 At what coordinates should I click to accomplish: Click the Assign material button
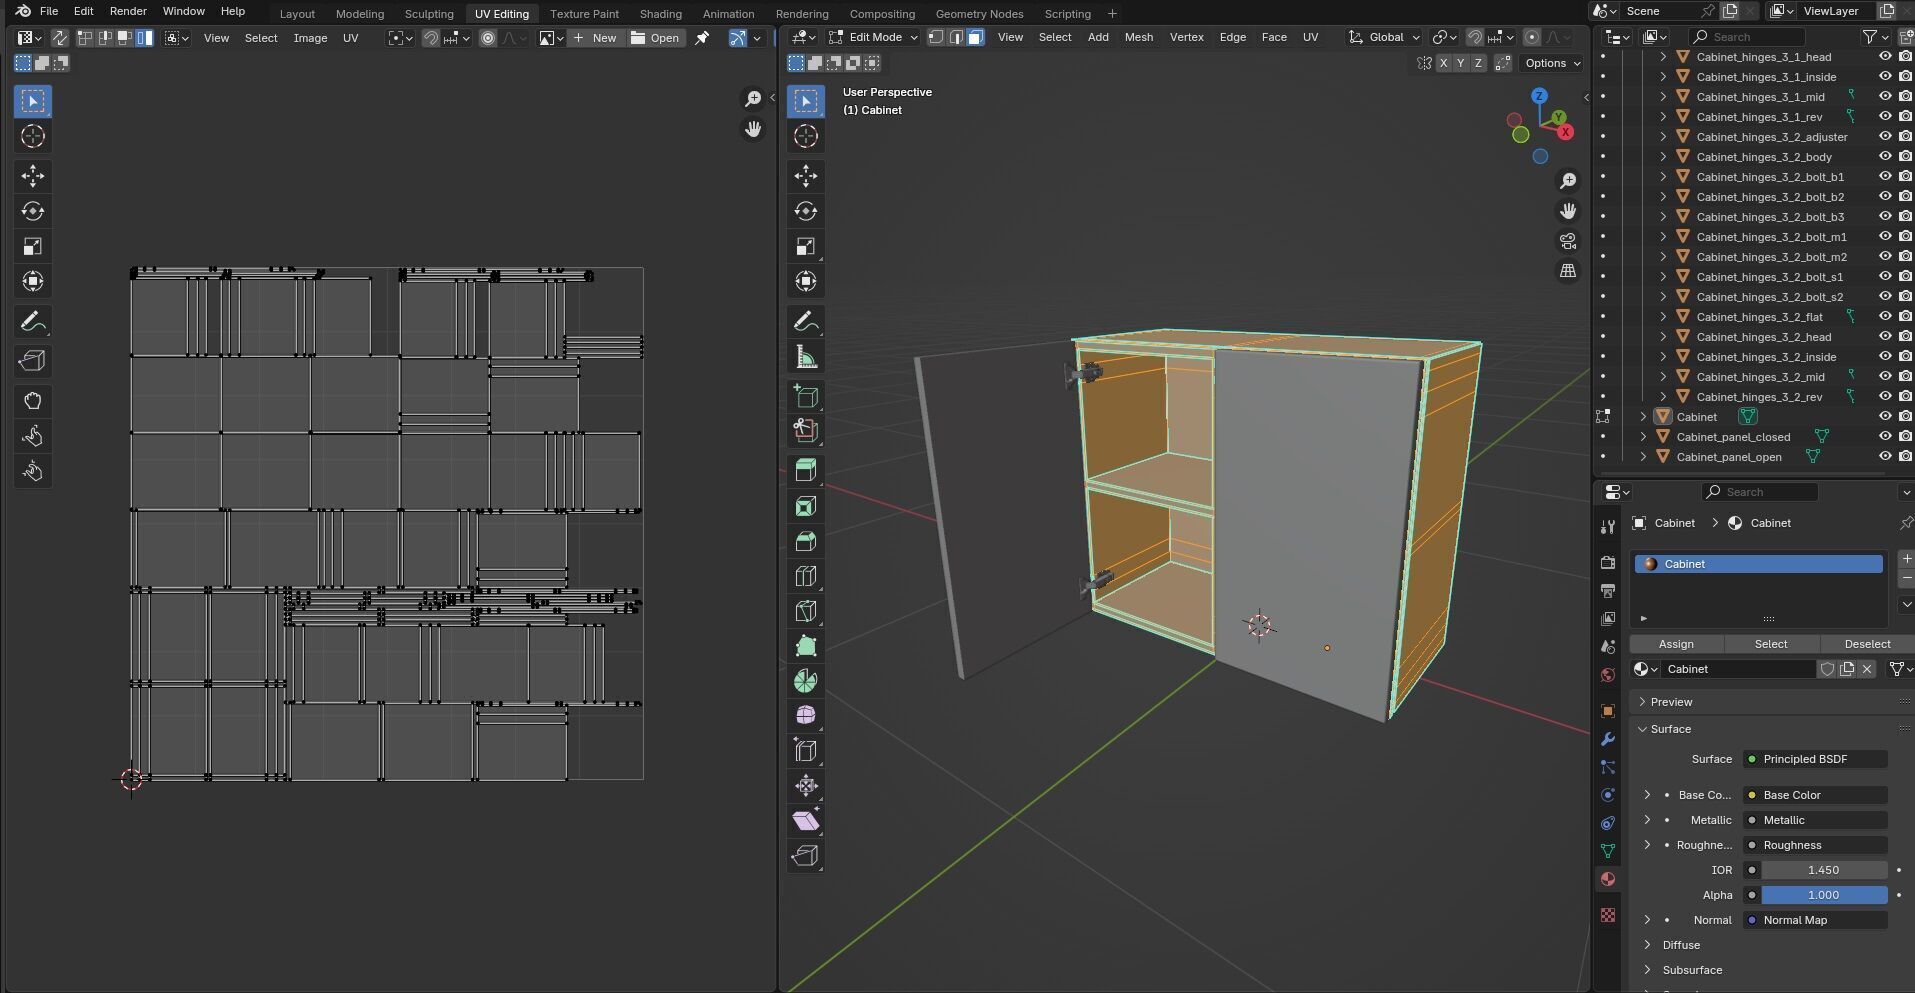[x=1676, y=644]
